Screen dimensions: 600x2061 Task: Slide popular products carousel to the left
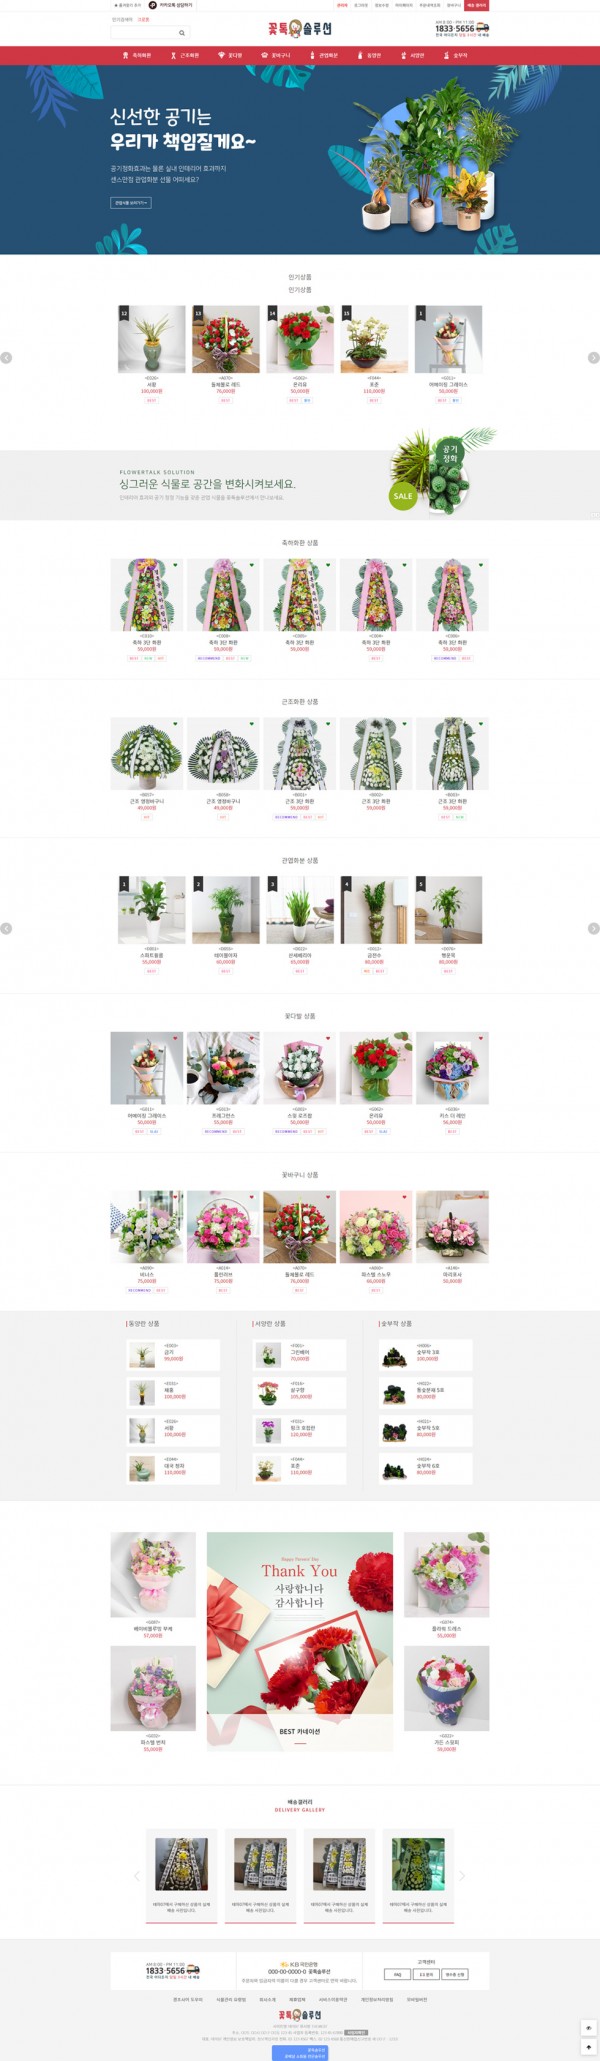[6, 358]
